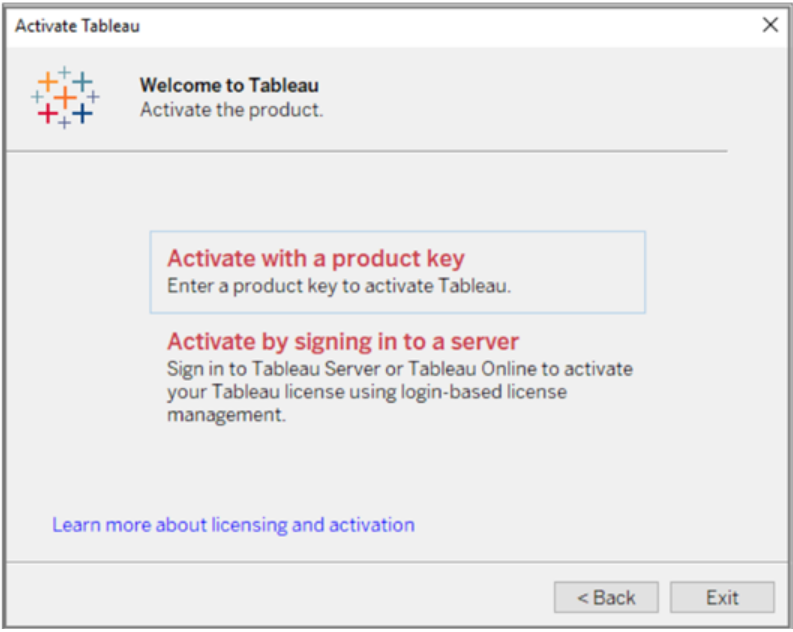Choose Activate with a product key

tap(316, 259)
